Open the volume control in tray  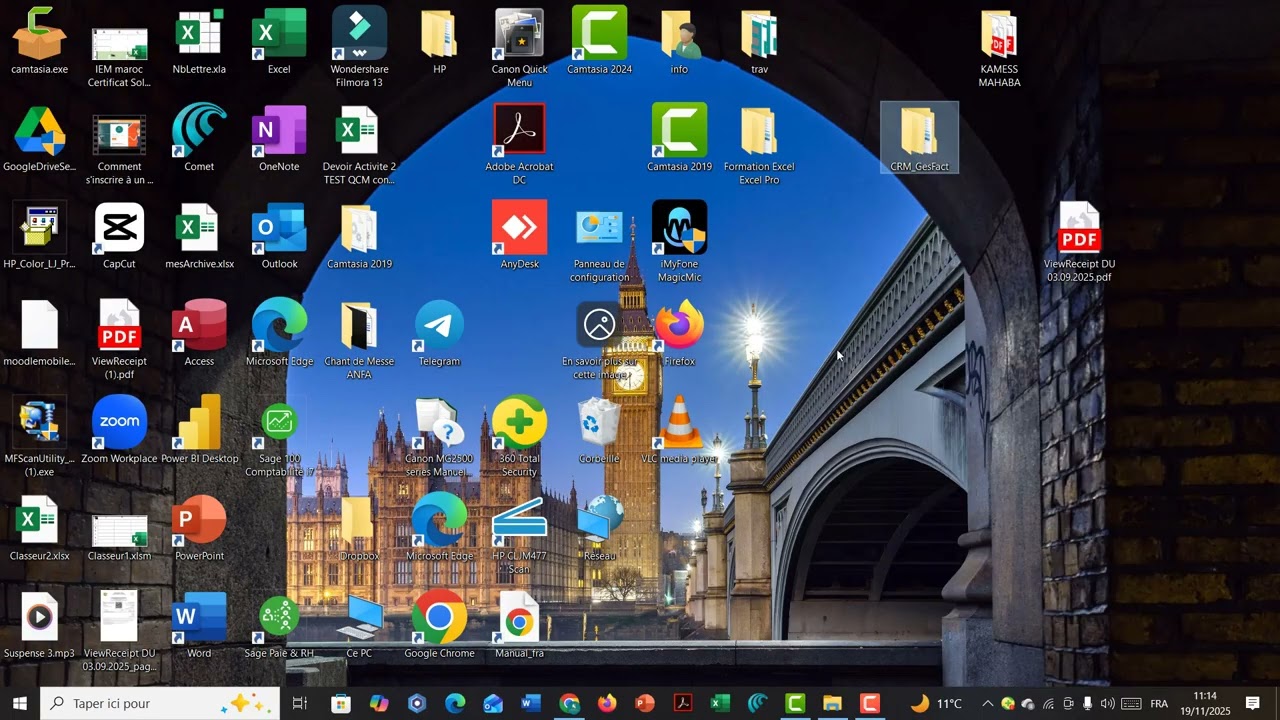(1107, 704)
